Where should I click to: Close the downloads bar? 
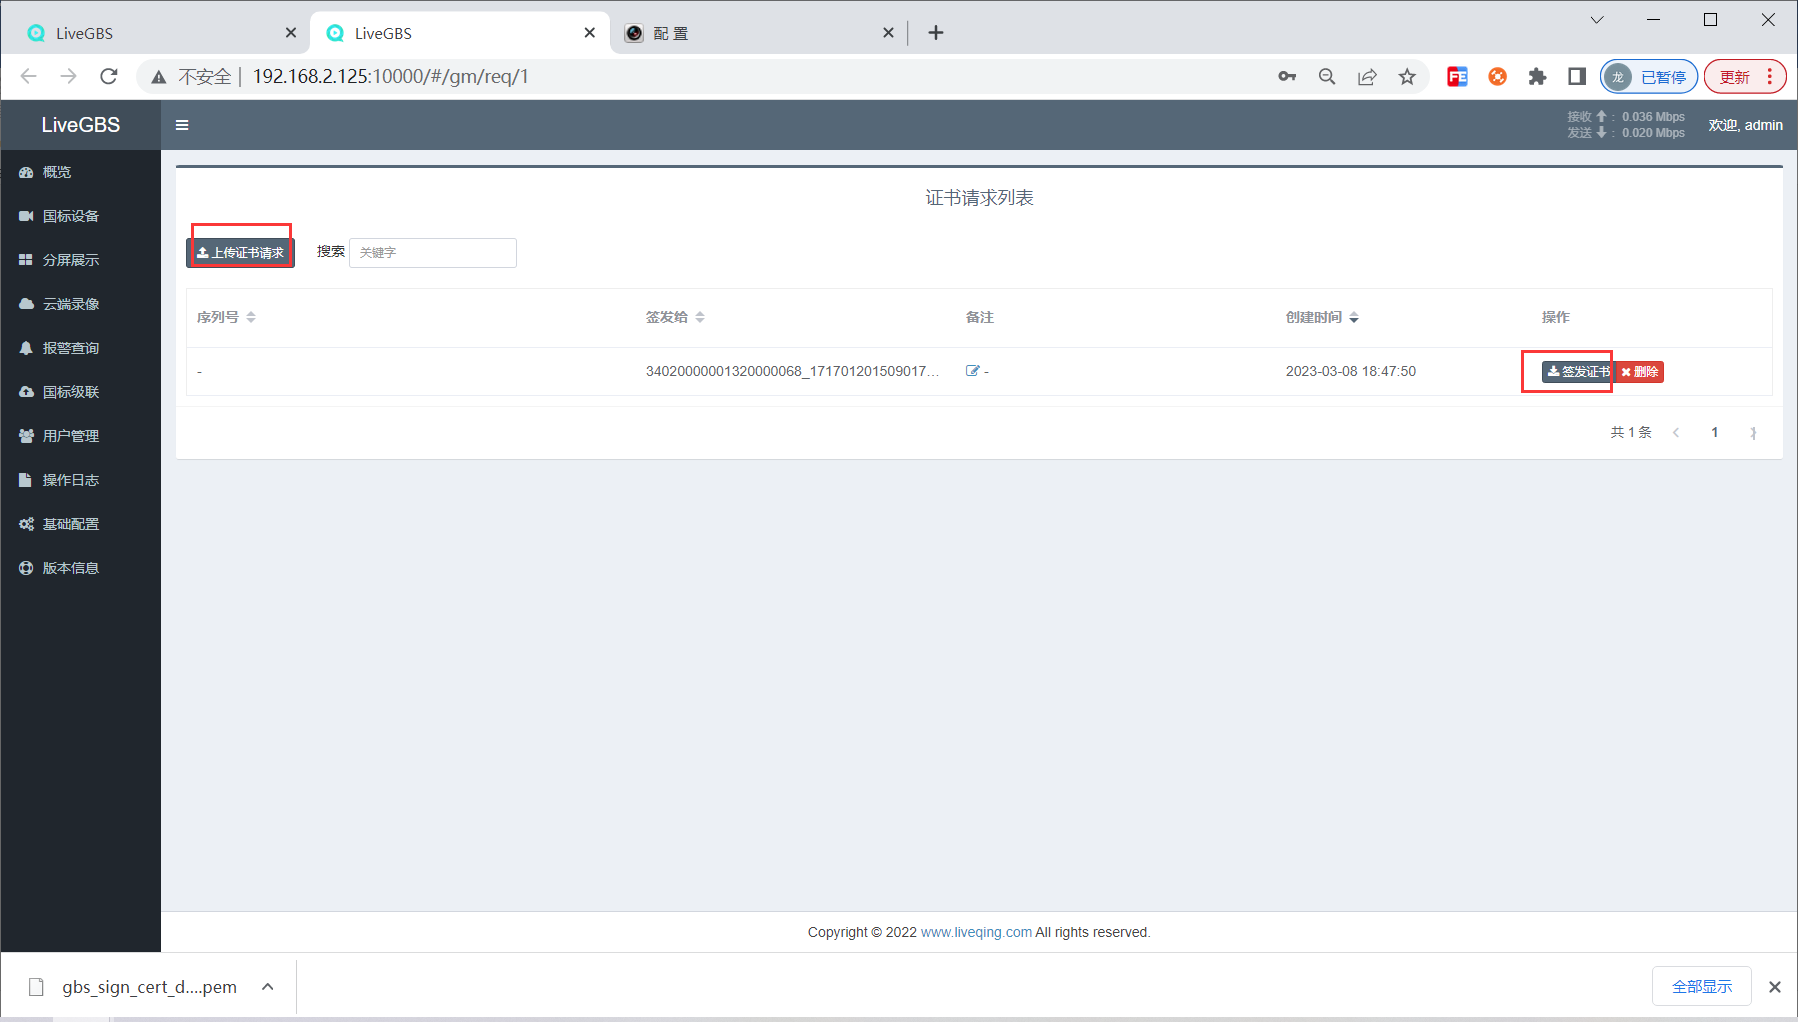1775,987
